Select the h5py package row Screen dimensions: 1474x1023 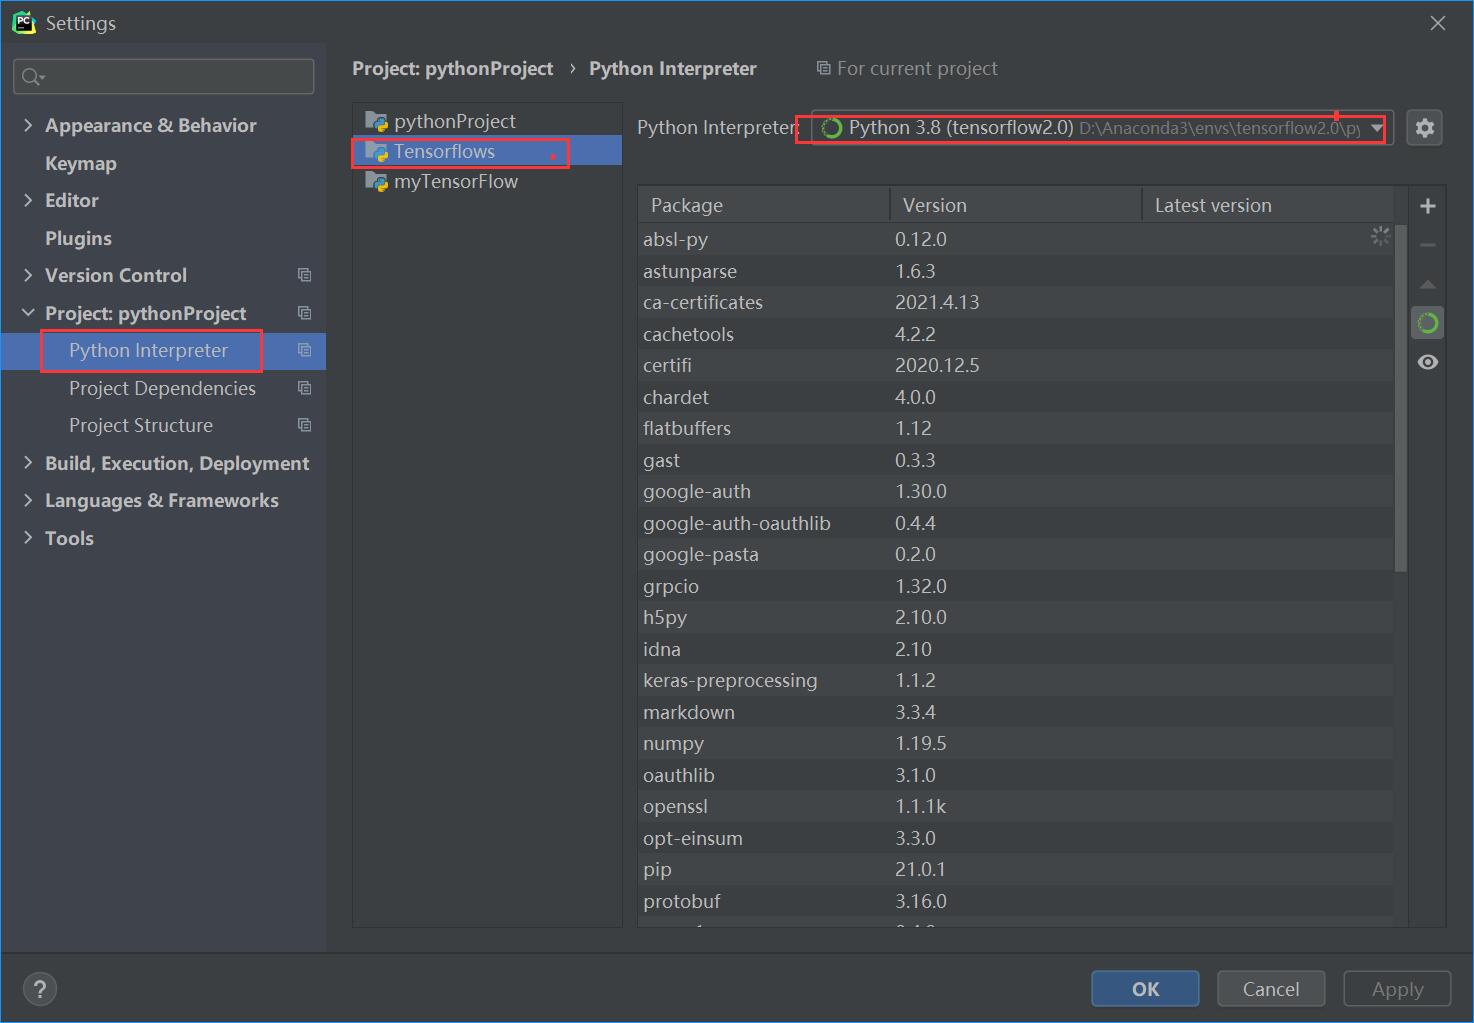coord(1015,617)
